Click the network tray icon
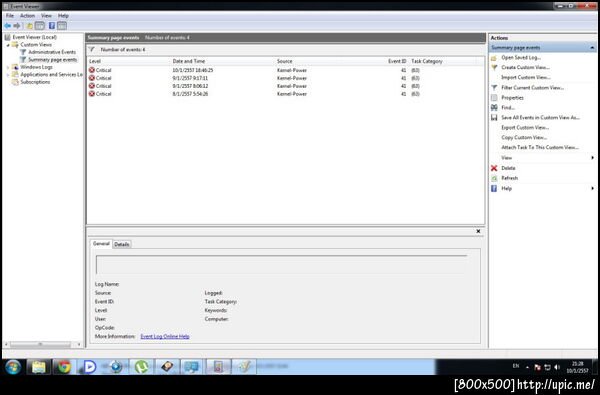Screen dimensions: 600x395 pos(547,367)
